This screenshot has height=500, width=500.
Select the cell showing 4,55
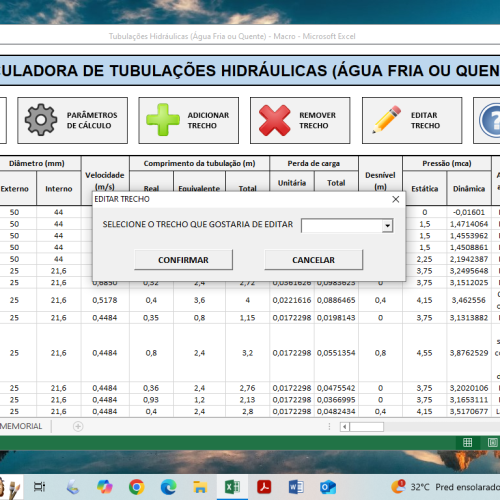coord(425,353)
